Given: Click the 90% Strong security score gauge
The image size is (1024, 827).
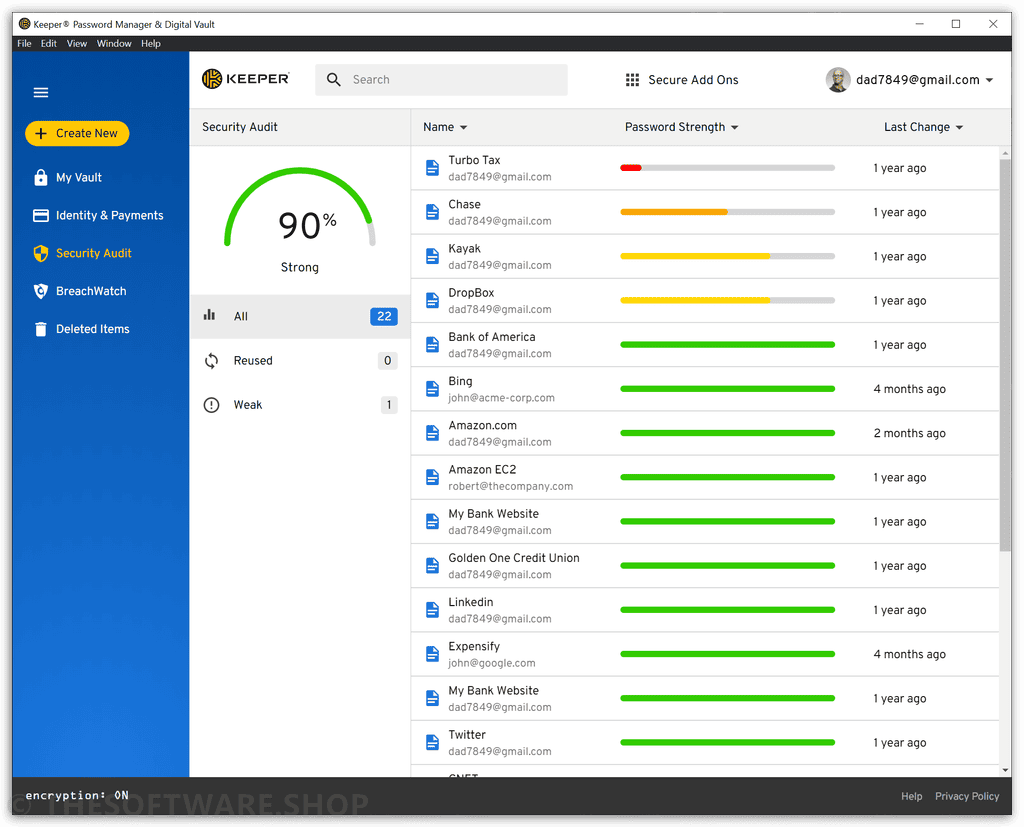Looking at the screenshot, I should click(x=300, y=219).
